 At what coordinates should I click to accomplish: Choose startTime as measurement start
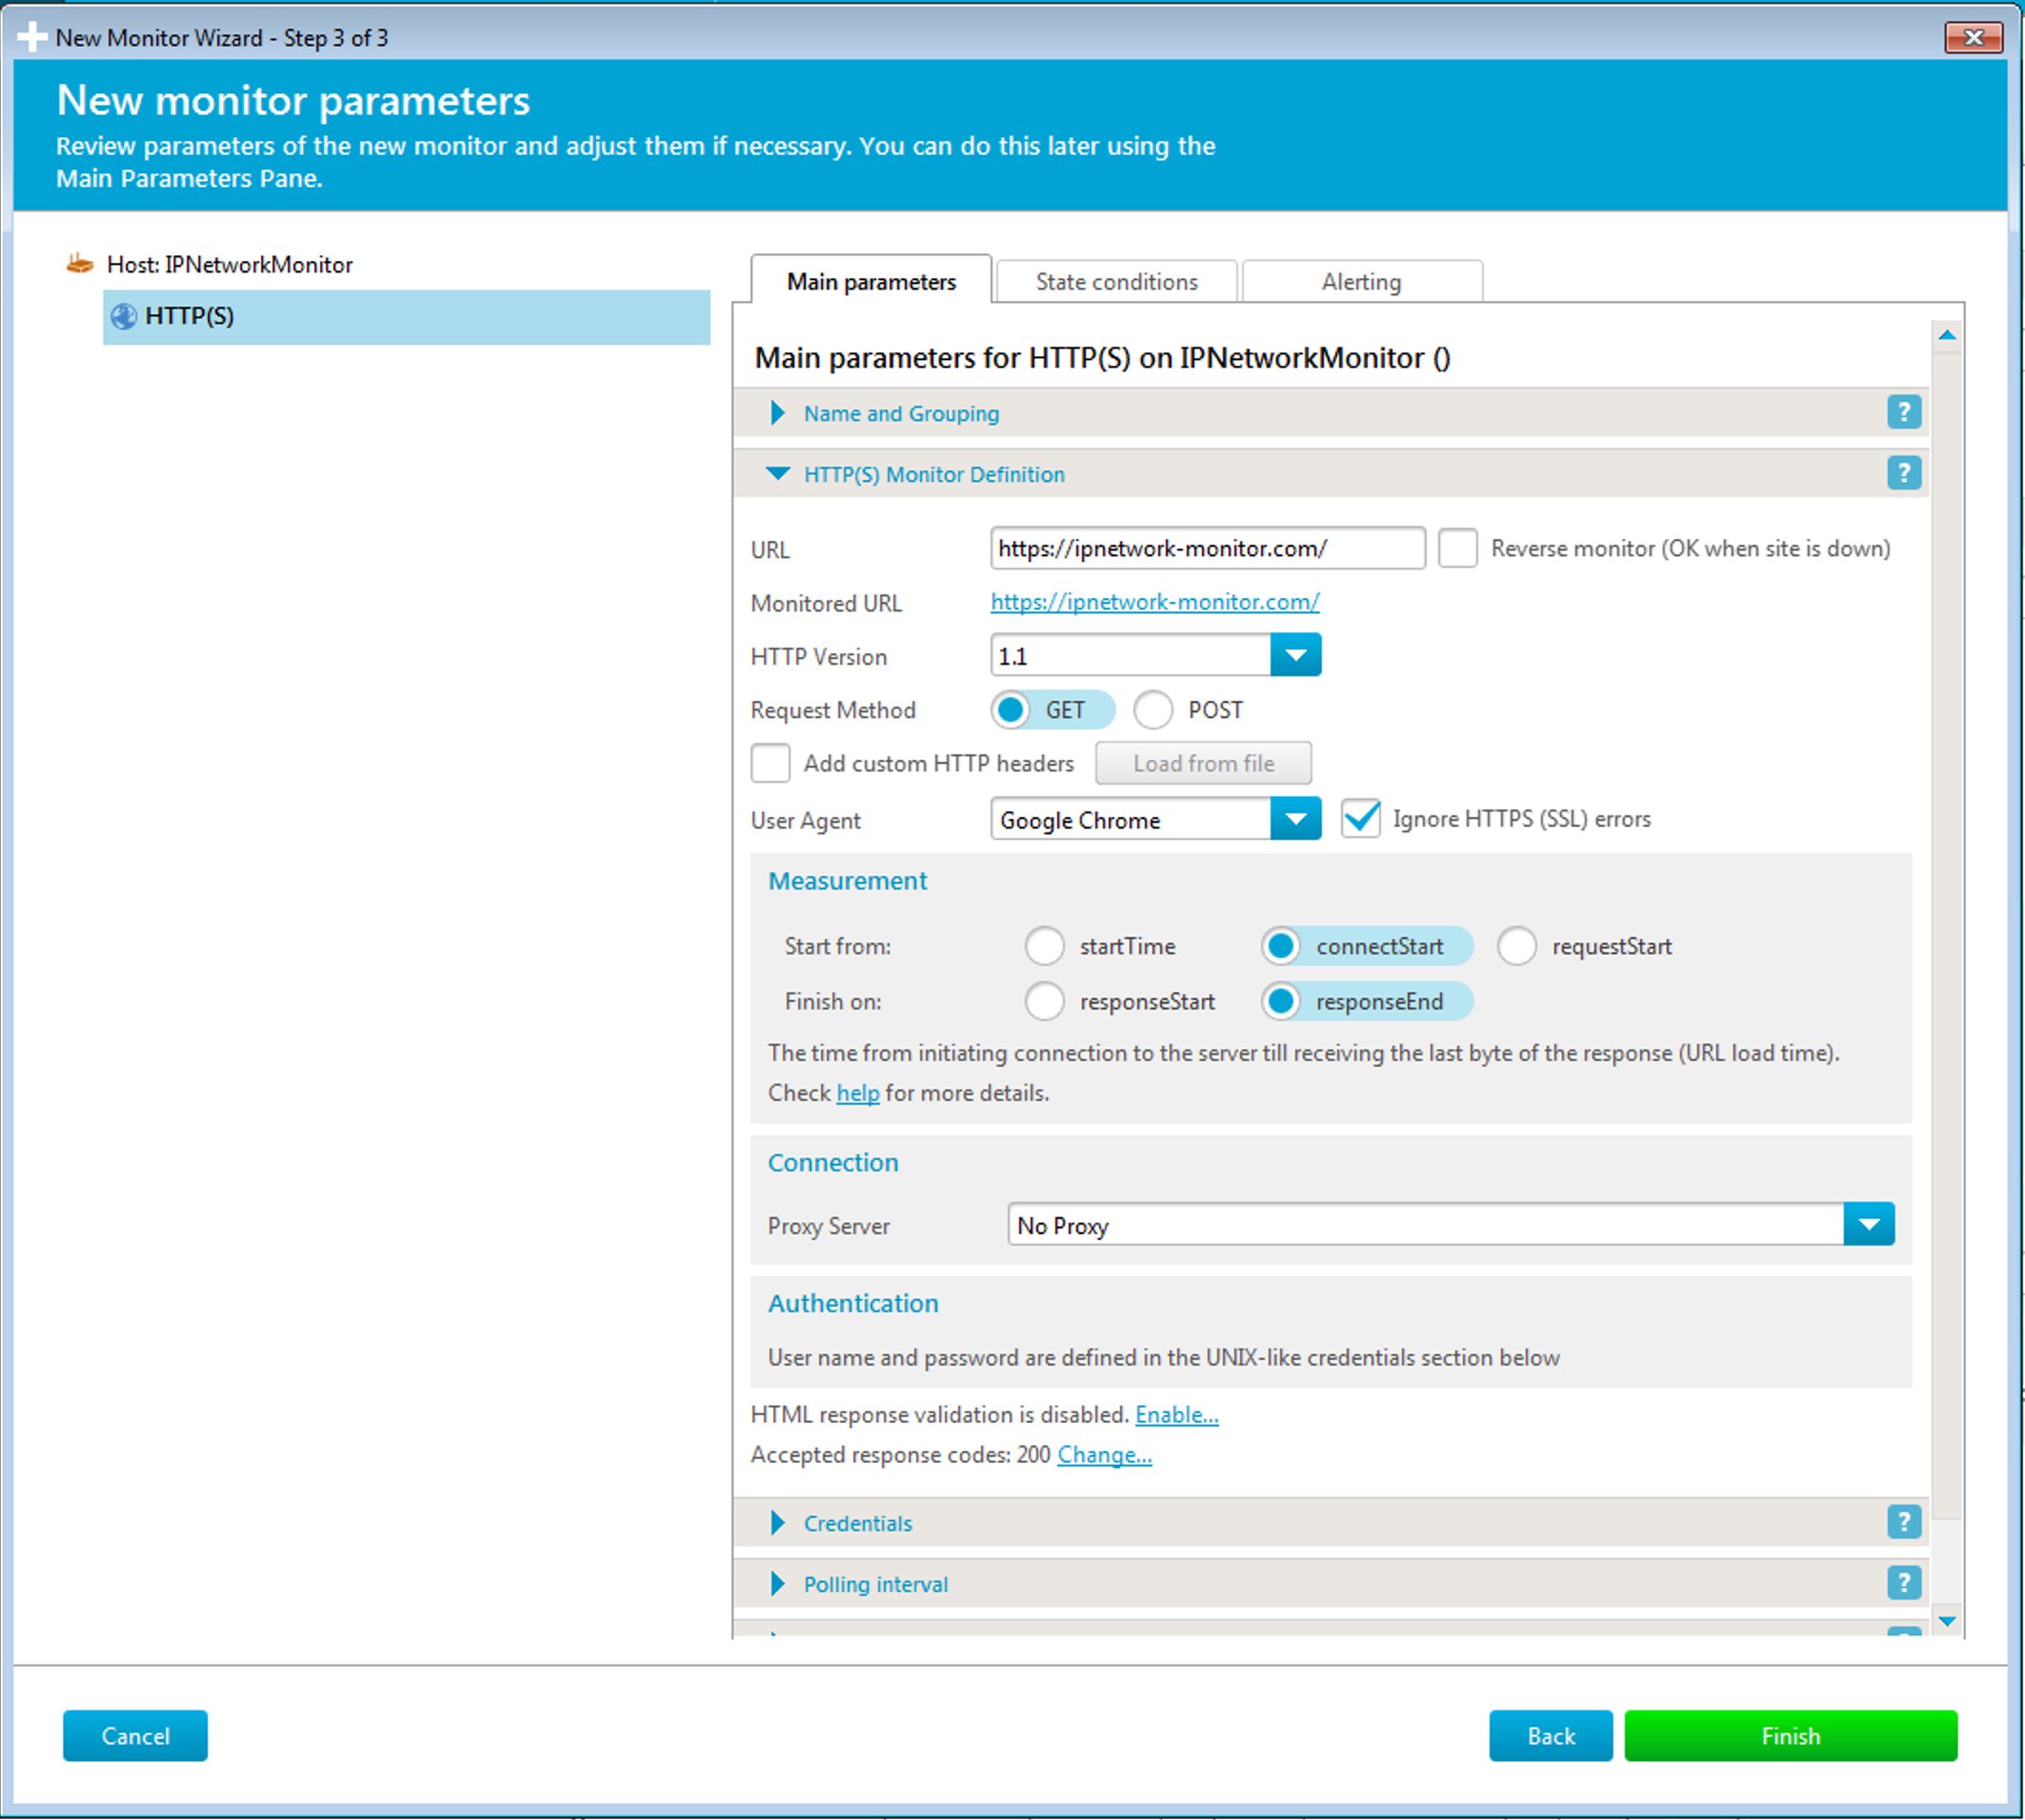[1100, 946]
